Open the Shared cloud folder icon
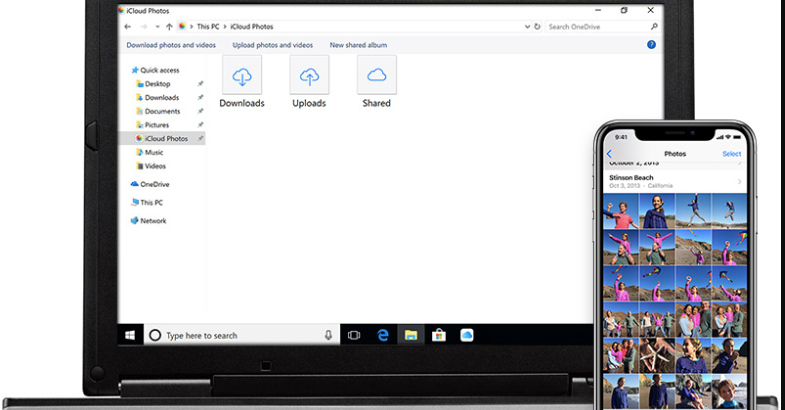 (376, 75)
